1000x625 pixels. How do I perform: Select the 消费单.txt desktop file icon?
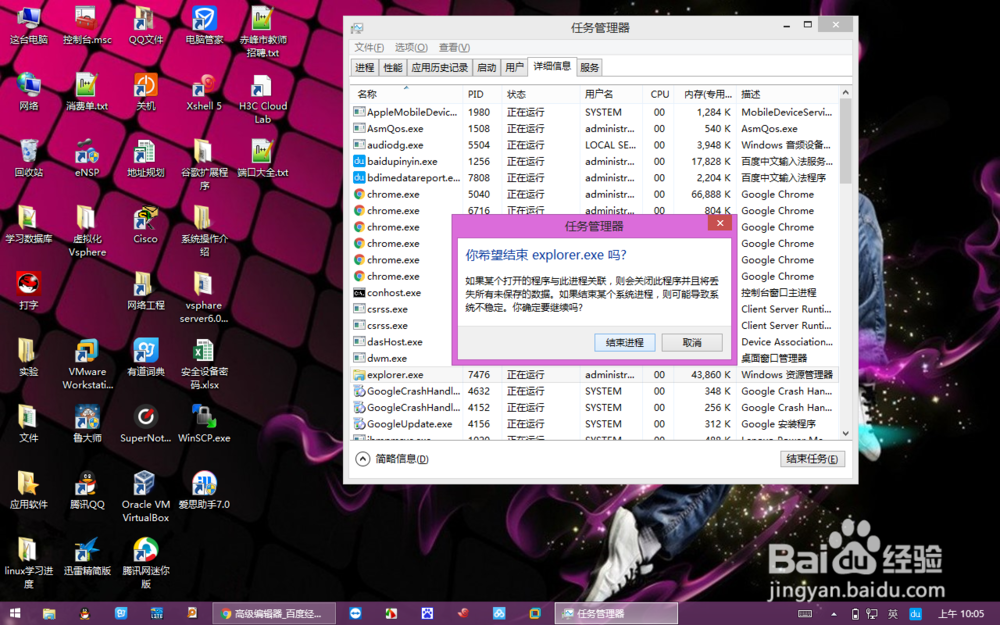[87, 92]
